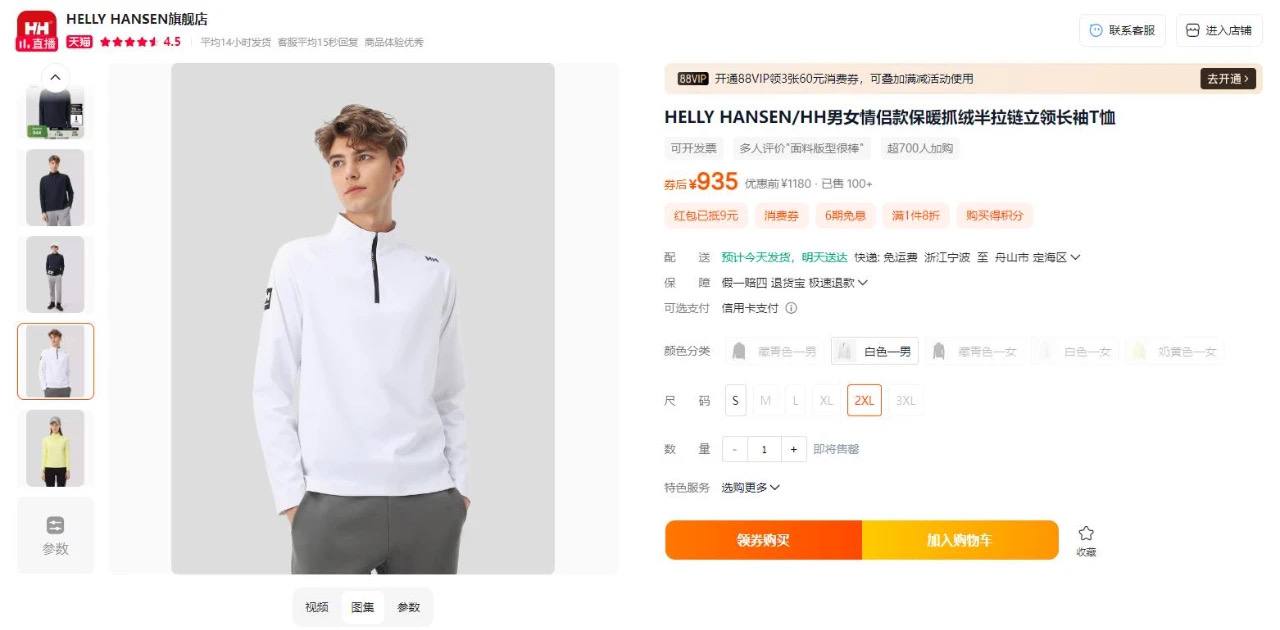
Task: Click the info icon beside 信用卡支付
Action: point(791,308)
